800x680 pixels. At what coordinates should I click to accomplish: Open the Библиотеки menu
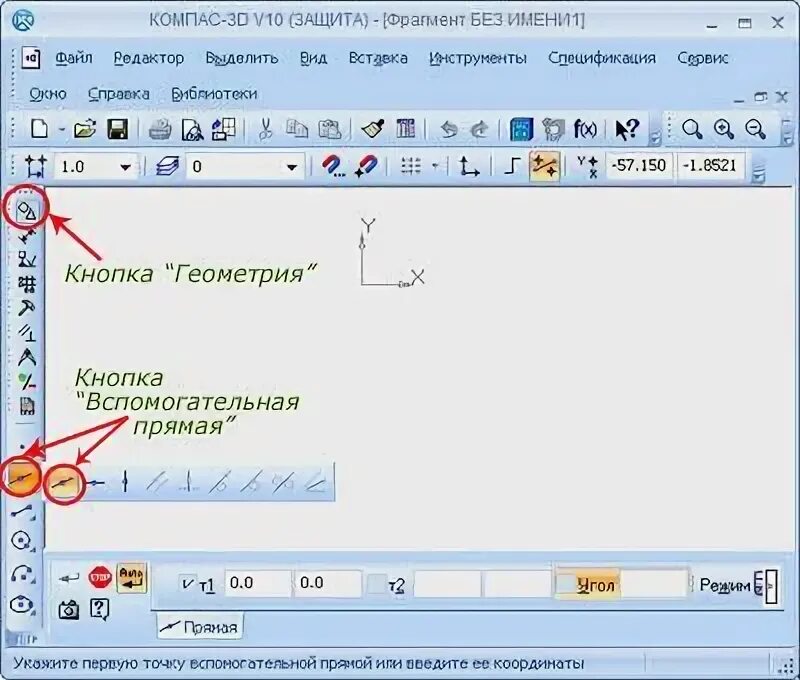(214, 94)
